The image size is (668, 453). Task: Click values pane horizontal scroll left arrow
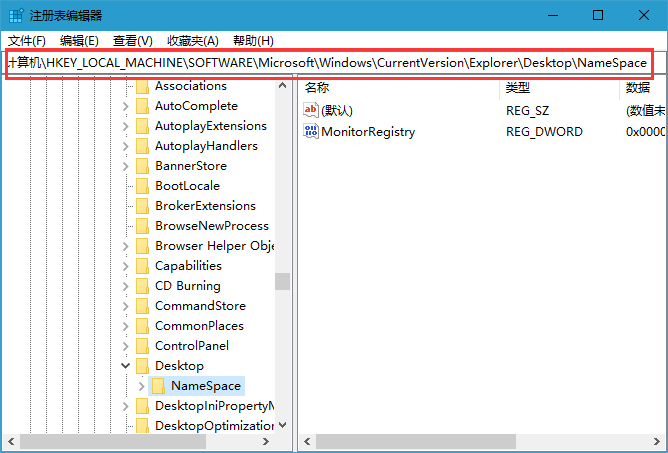(307, 441)
